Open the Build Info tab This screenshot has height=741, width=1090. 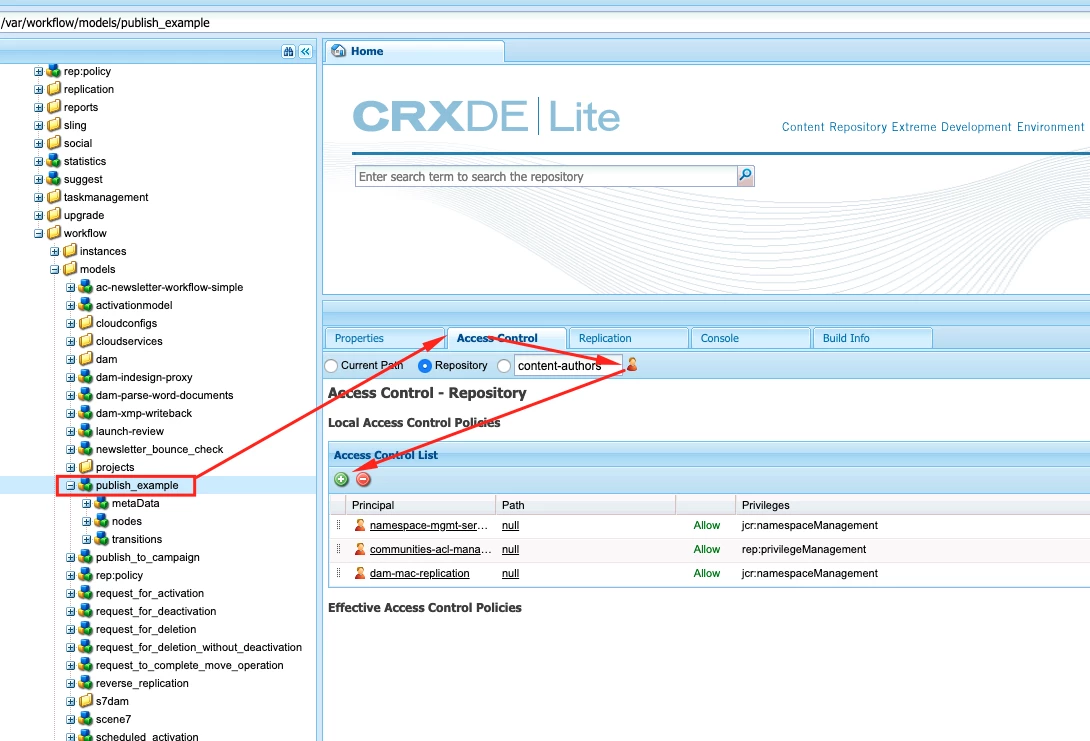click(872, 338)
